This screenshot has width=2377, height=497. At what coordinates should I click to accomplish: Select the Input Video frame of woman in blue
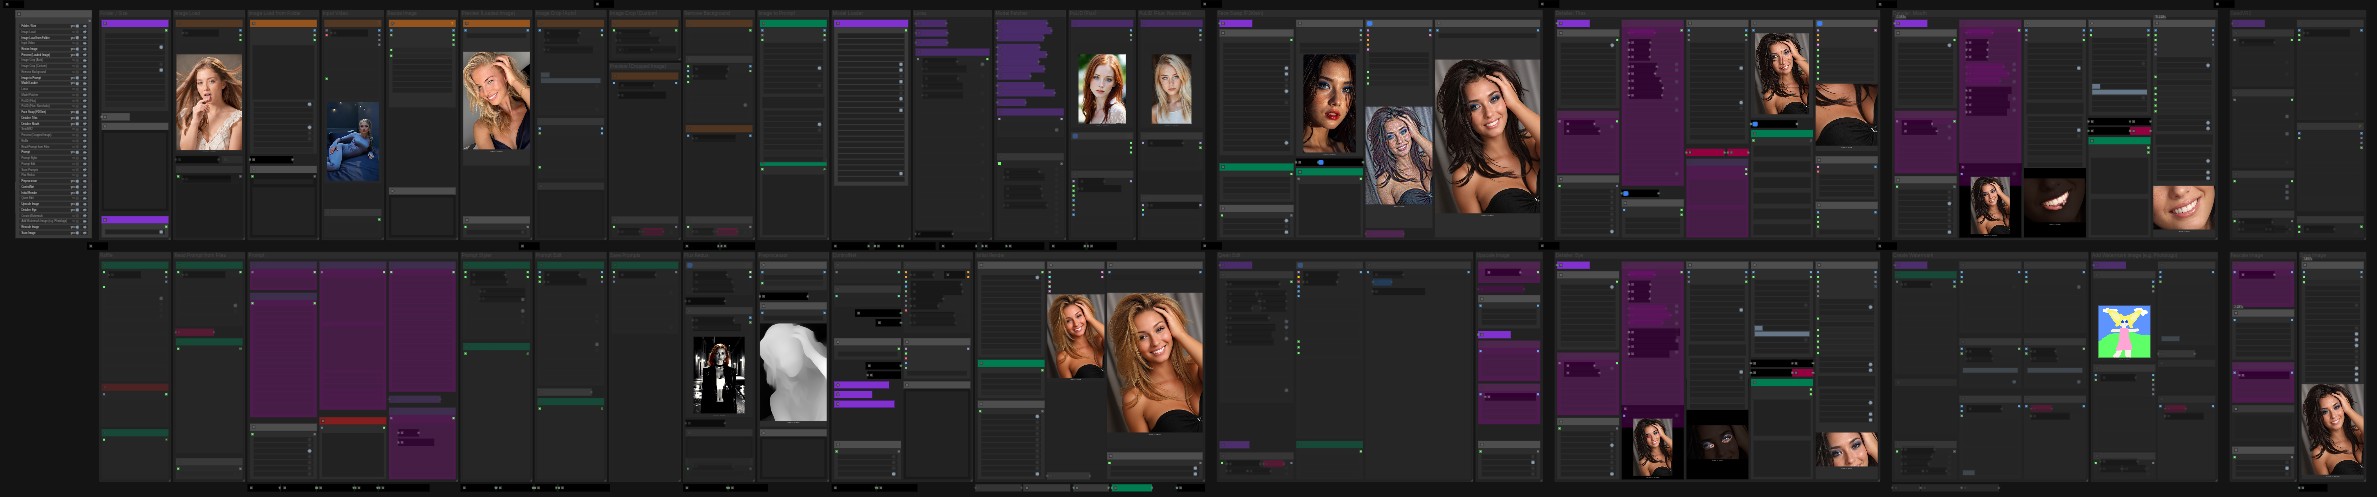353,141
